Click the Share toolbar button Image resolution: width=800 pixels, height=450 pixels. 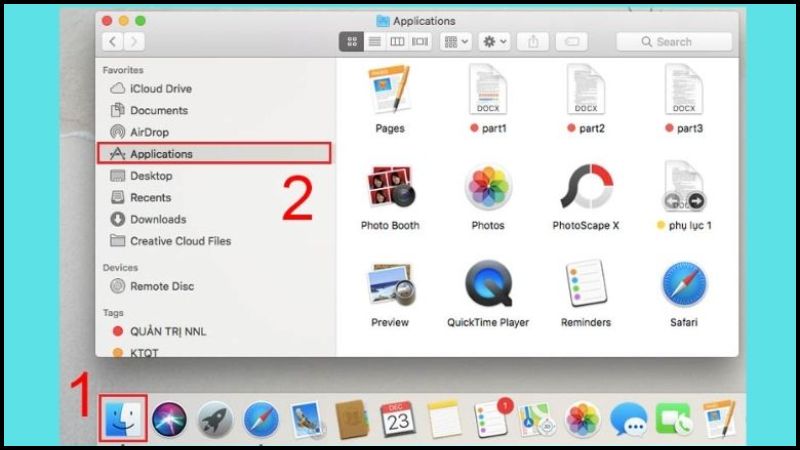(x=533, y=42)
